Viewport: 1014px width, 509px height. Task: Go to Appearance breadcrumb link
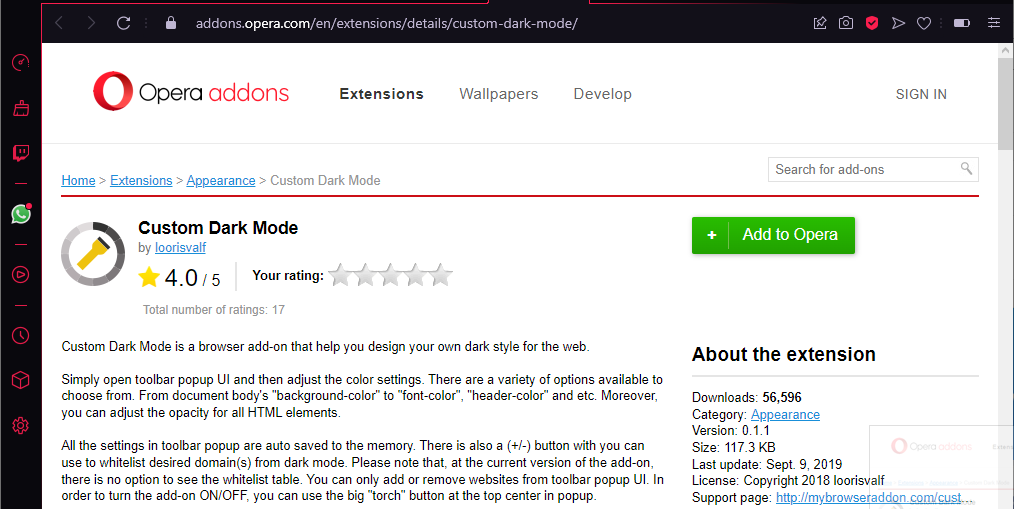(221, 180)
